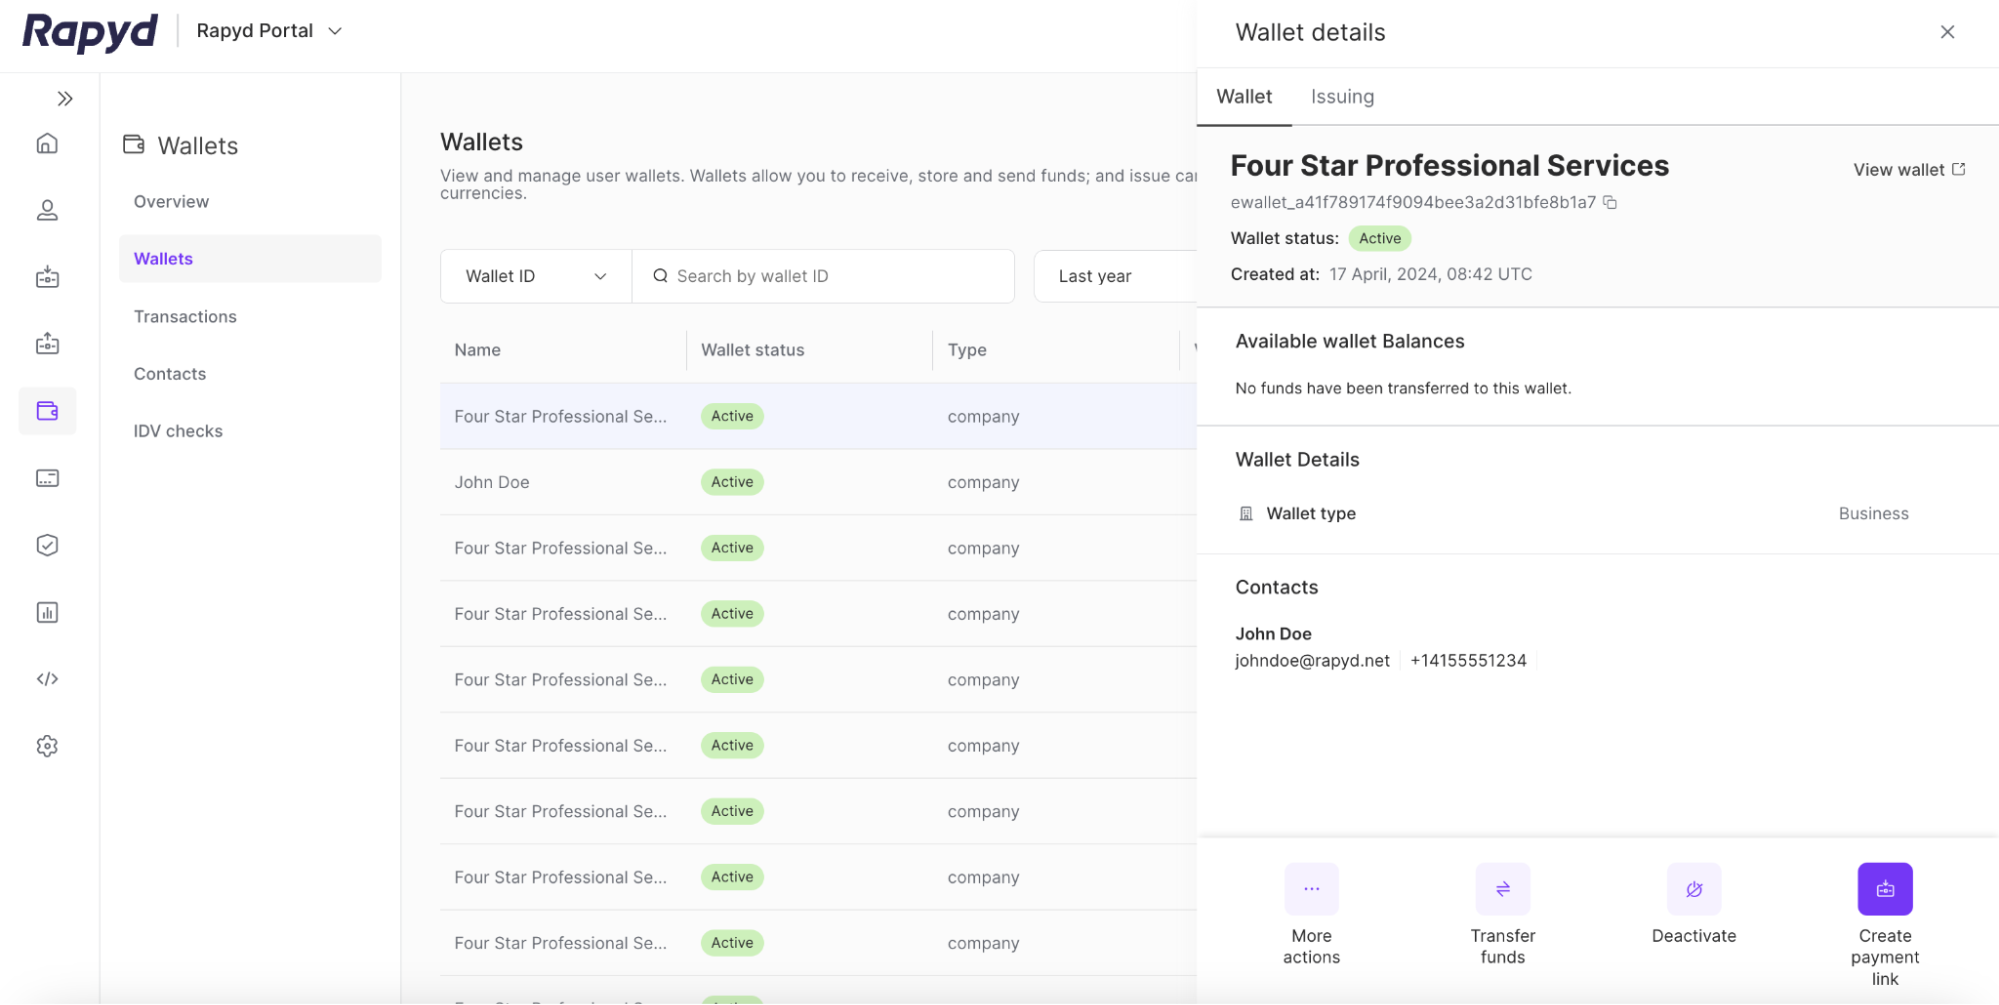Click the reports chart icon in the sidebar
Viewport: 1999px width, 1005px height.
[x=47, y=612]
